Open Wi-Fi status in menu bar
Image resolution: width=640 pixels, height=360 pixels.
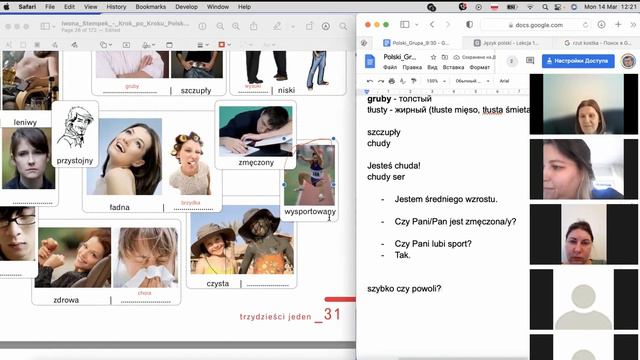(531, 7)
